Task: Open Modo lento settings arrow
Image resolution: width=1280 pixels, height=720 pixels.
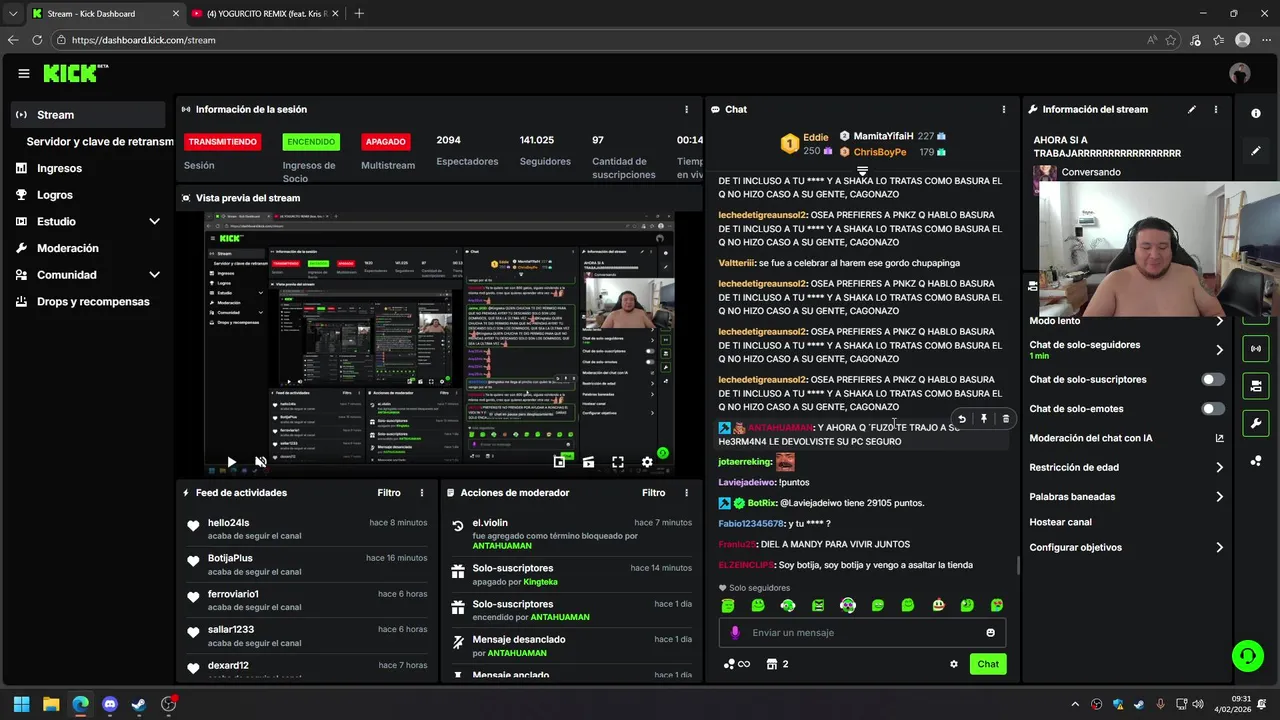Action: [x=1219, y=321]
